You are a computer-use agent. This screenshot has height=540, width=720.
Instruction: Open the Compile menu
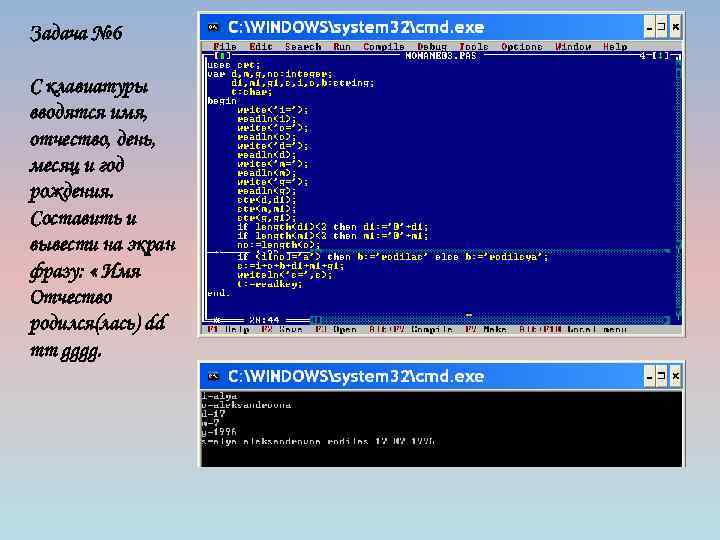(x=383, y=46)
